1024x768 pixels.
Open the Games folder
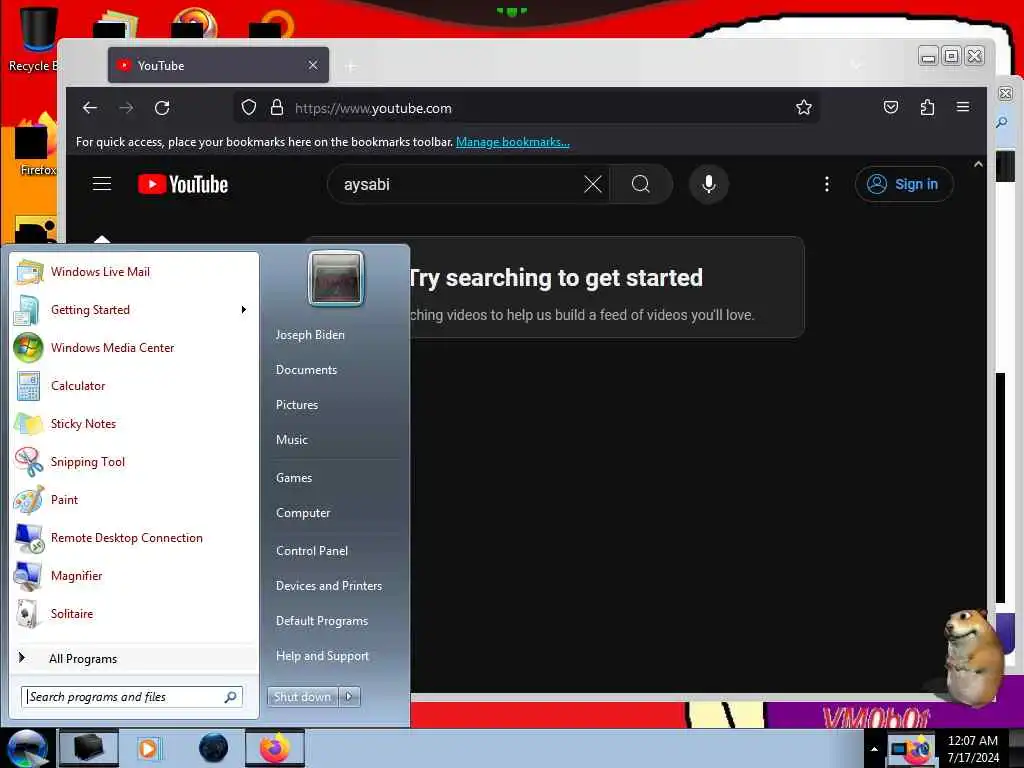294,478
